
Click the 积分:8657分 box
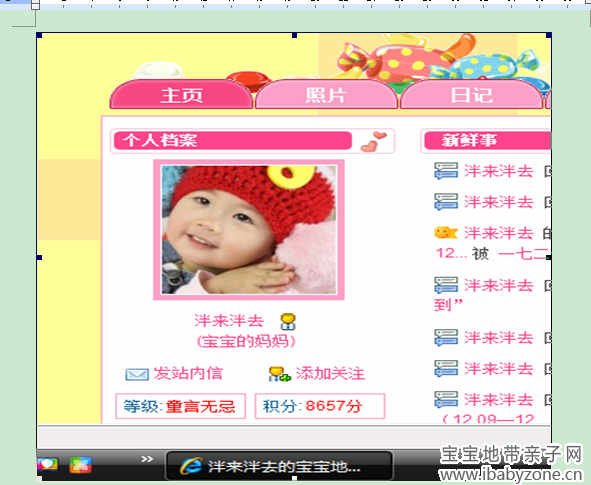[320, 406]
